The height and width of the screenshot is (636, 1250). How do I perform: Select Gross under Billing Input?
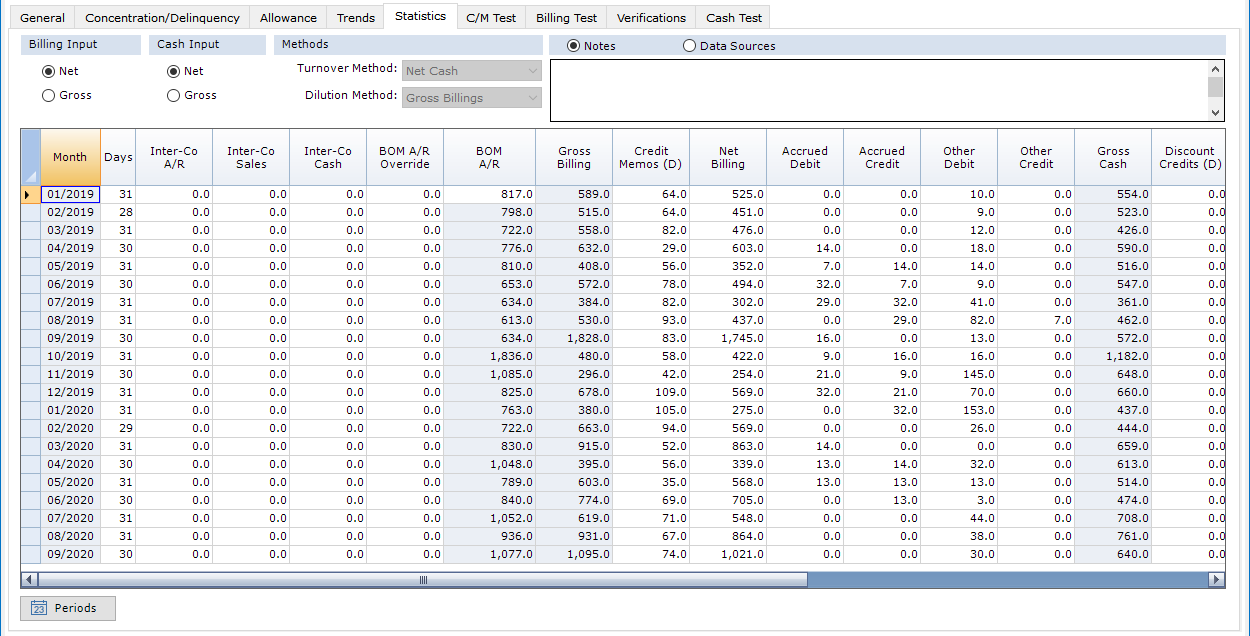[x=48, y=95]
